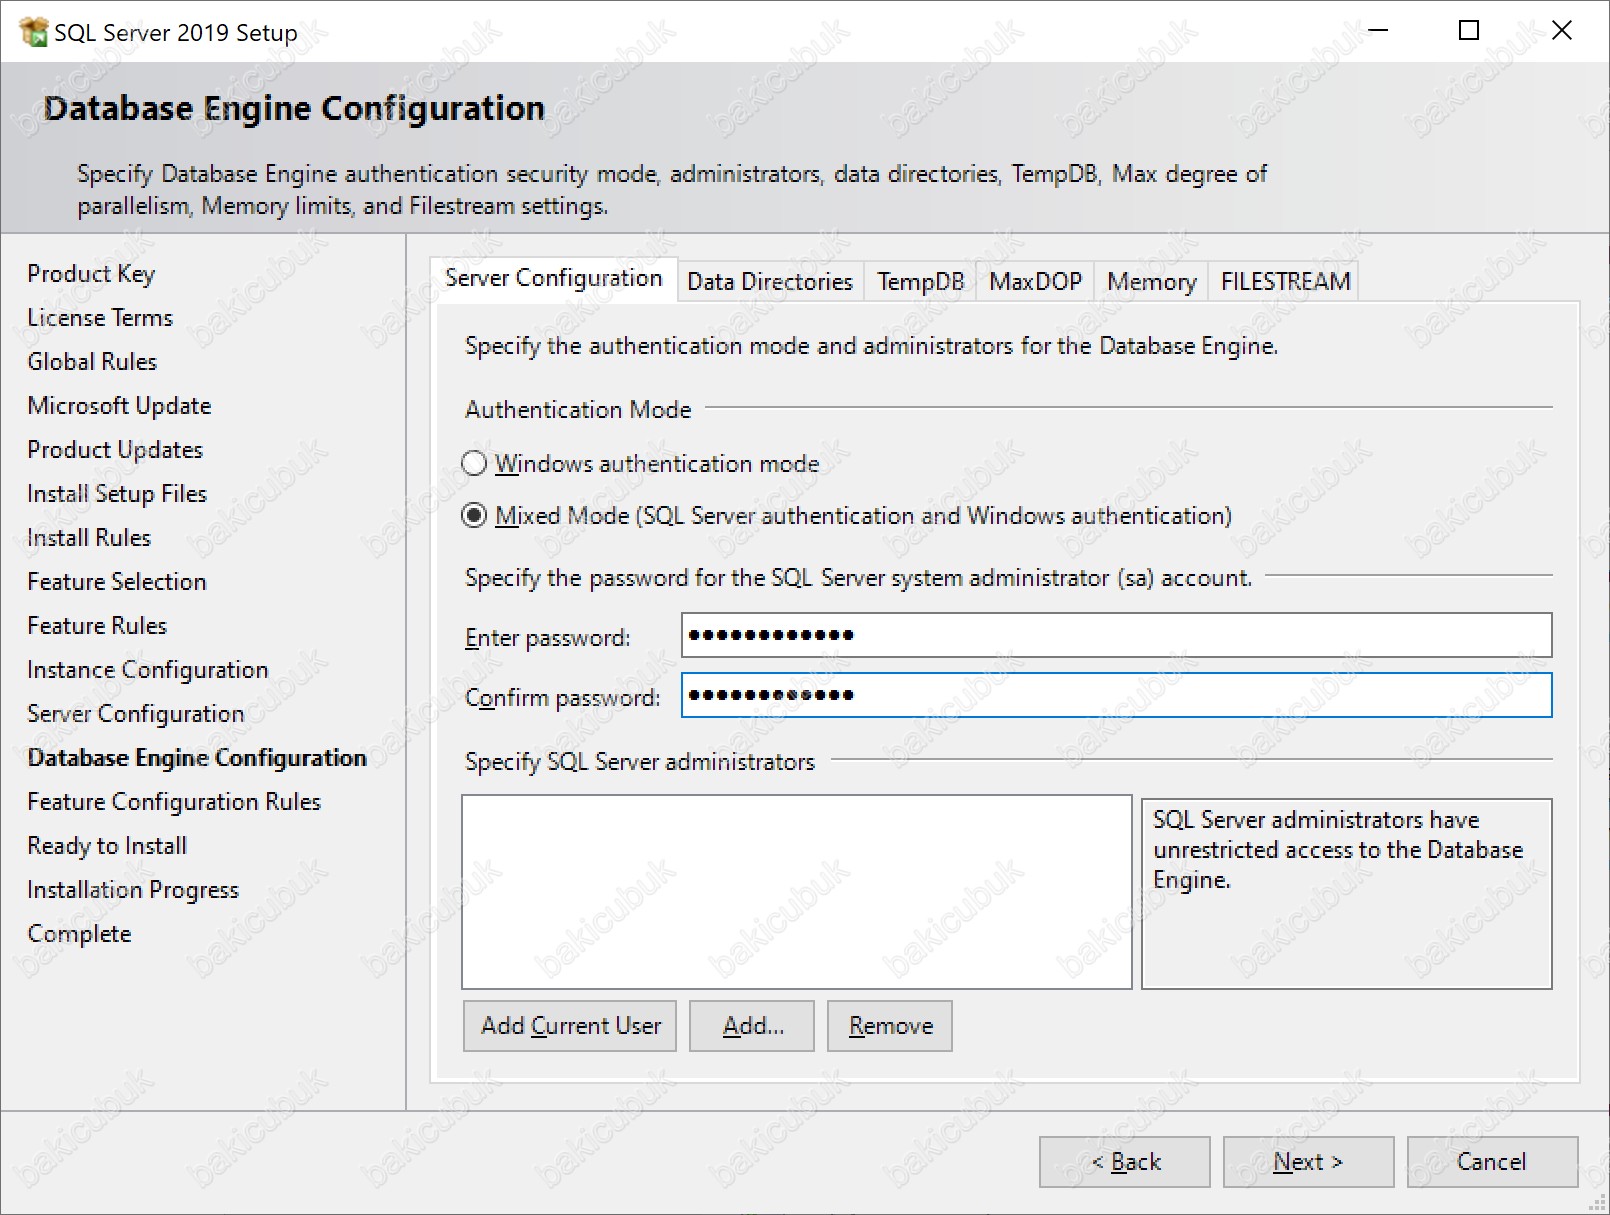Click the Server Configuration step in sidebar
The image size is (1610, 1215).
[x=136, y=714]
